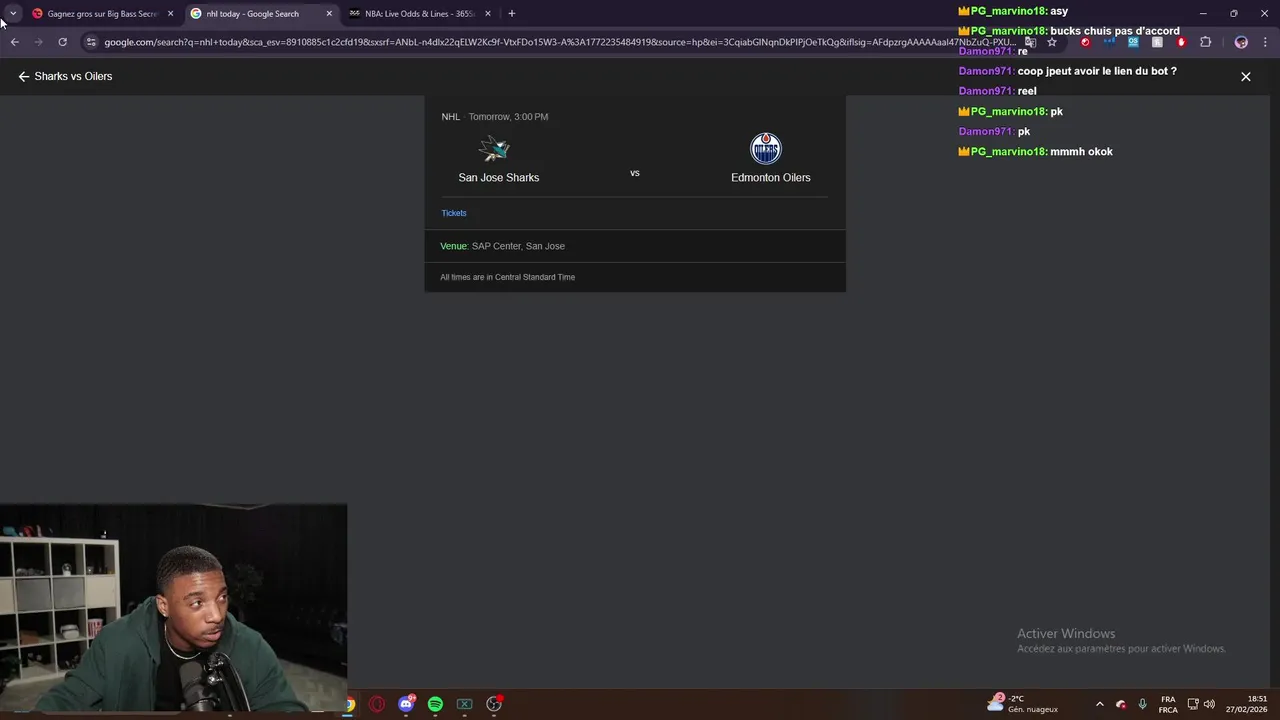Switch FRA keyboard language indicator
The image size is (1280, 720).
[1168, 704]
